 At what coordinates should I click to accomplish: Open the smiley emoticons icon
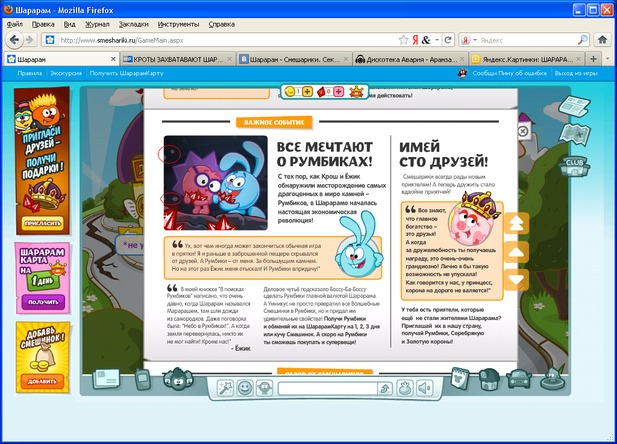click(244, 388)
